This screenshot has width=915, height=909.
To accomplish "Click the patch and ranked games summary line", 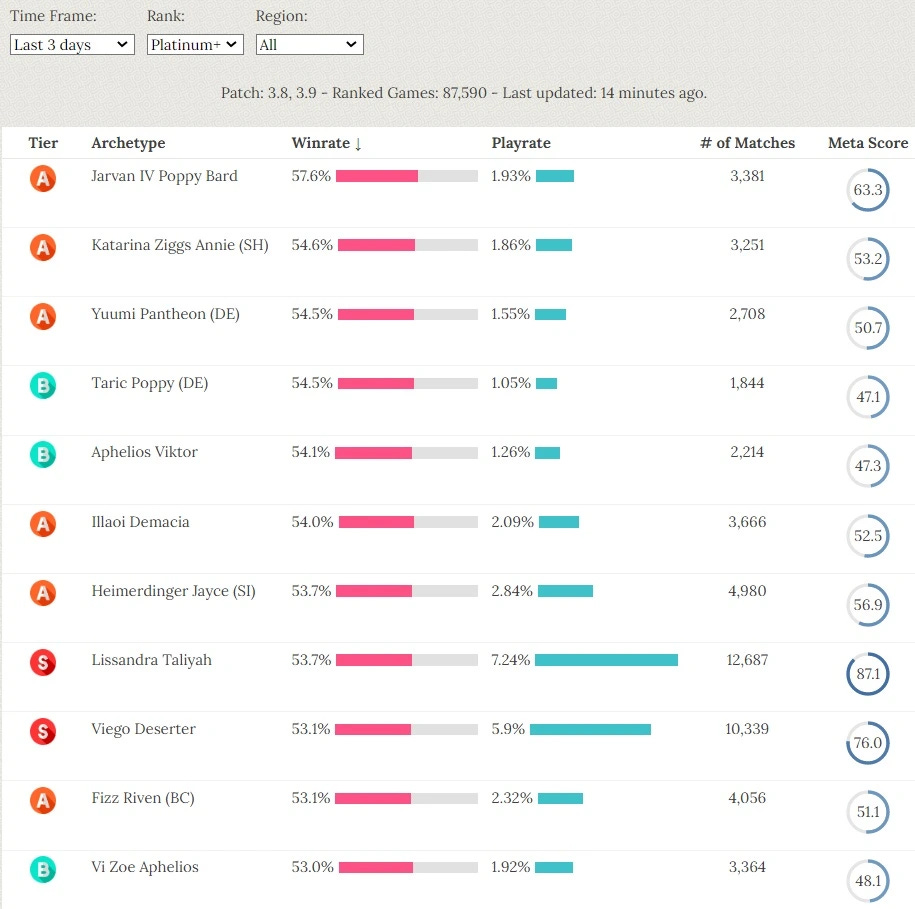I will pos(464,93).
